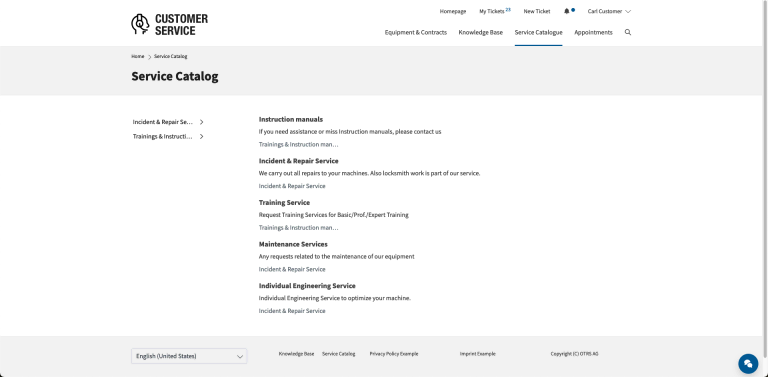Expand the Carl Customer user menu
Screen dimensions: 768x377
[x=609, y=11]
